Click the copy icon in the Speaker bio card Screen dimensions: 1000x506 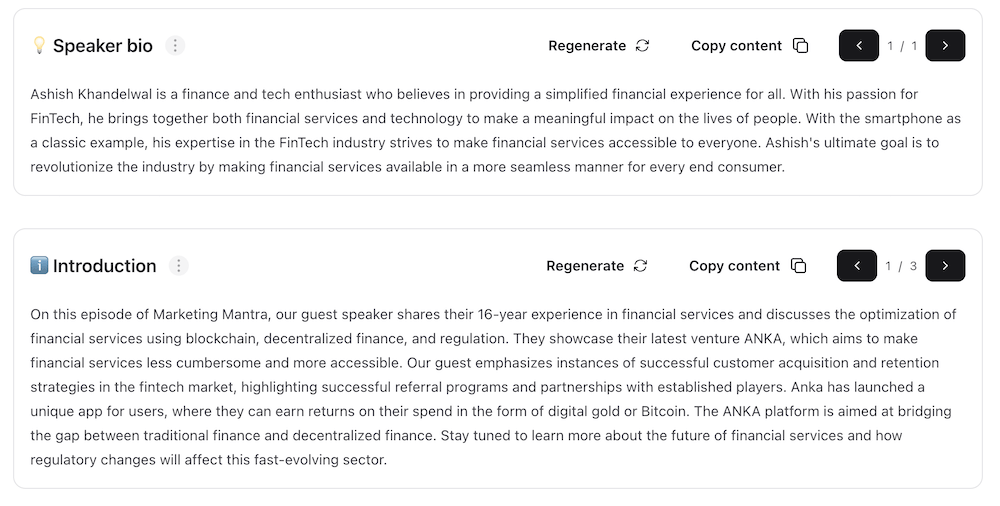pyautogui.click(x=800, y=46)
